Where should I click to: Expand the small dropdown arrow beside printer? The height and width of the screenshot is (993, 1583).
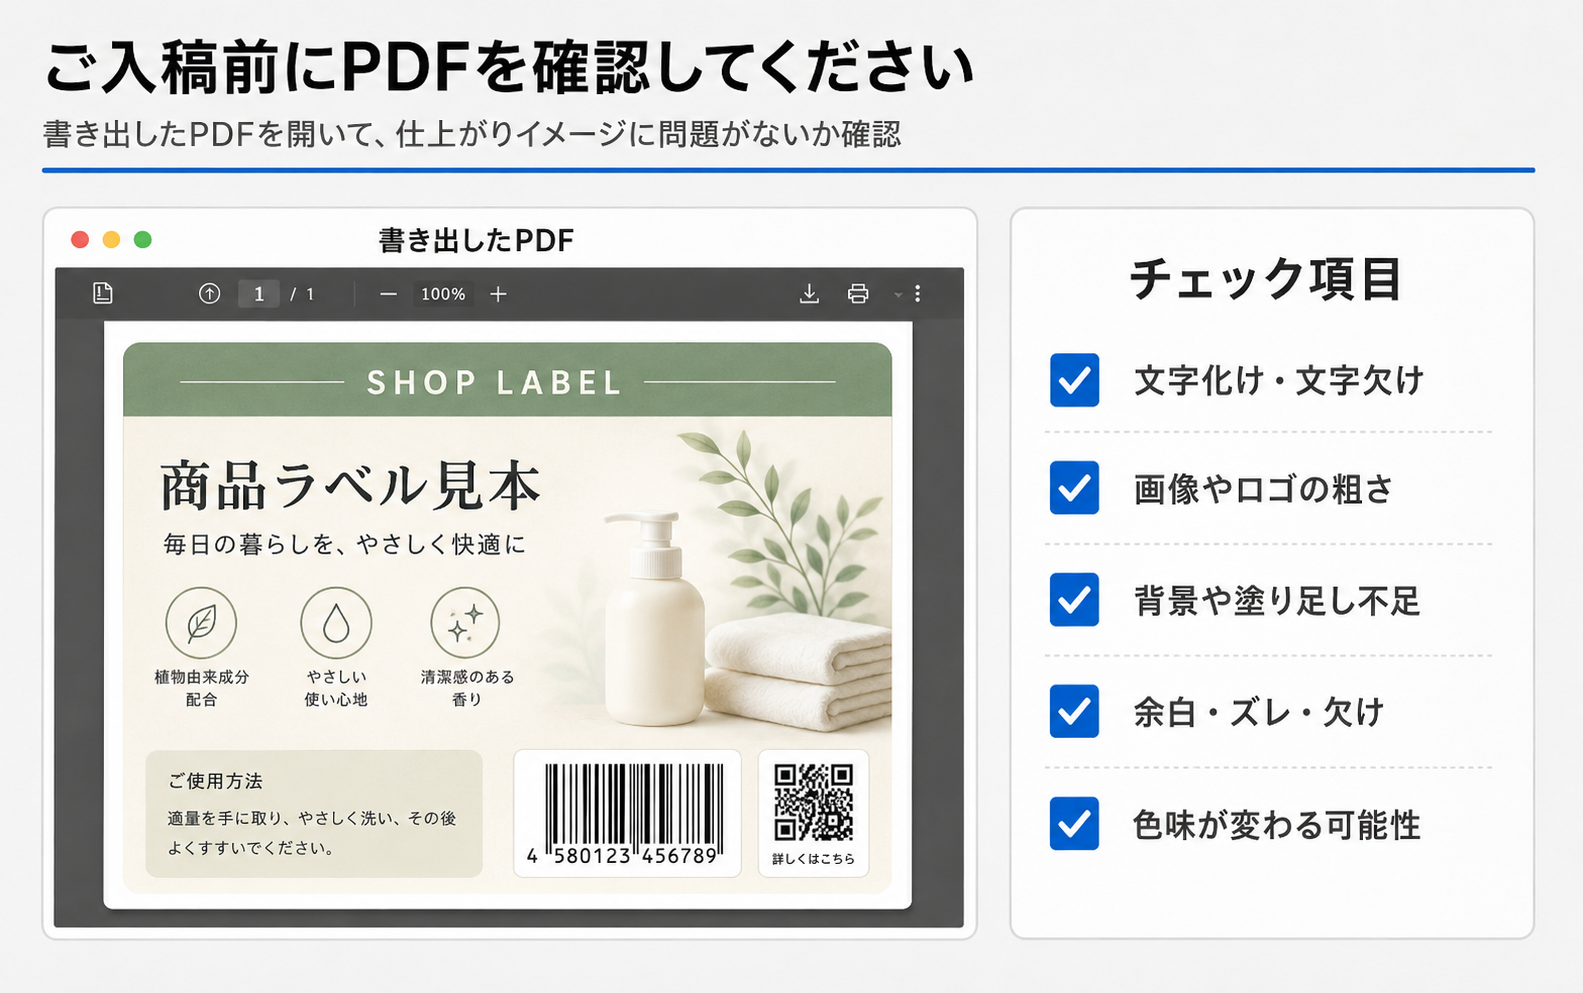coord(898,295)
